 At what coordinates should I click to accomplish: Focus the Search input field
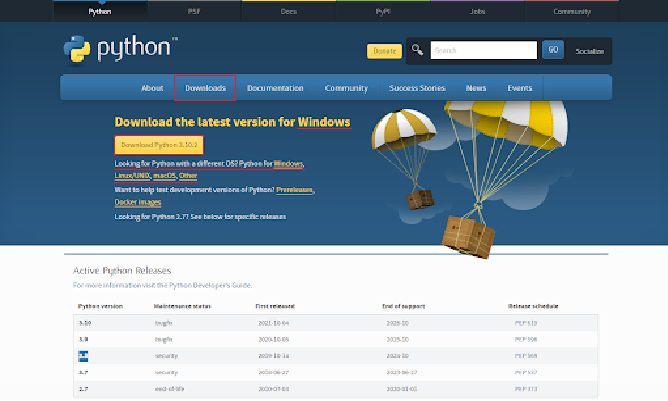point(483,50)
